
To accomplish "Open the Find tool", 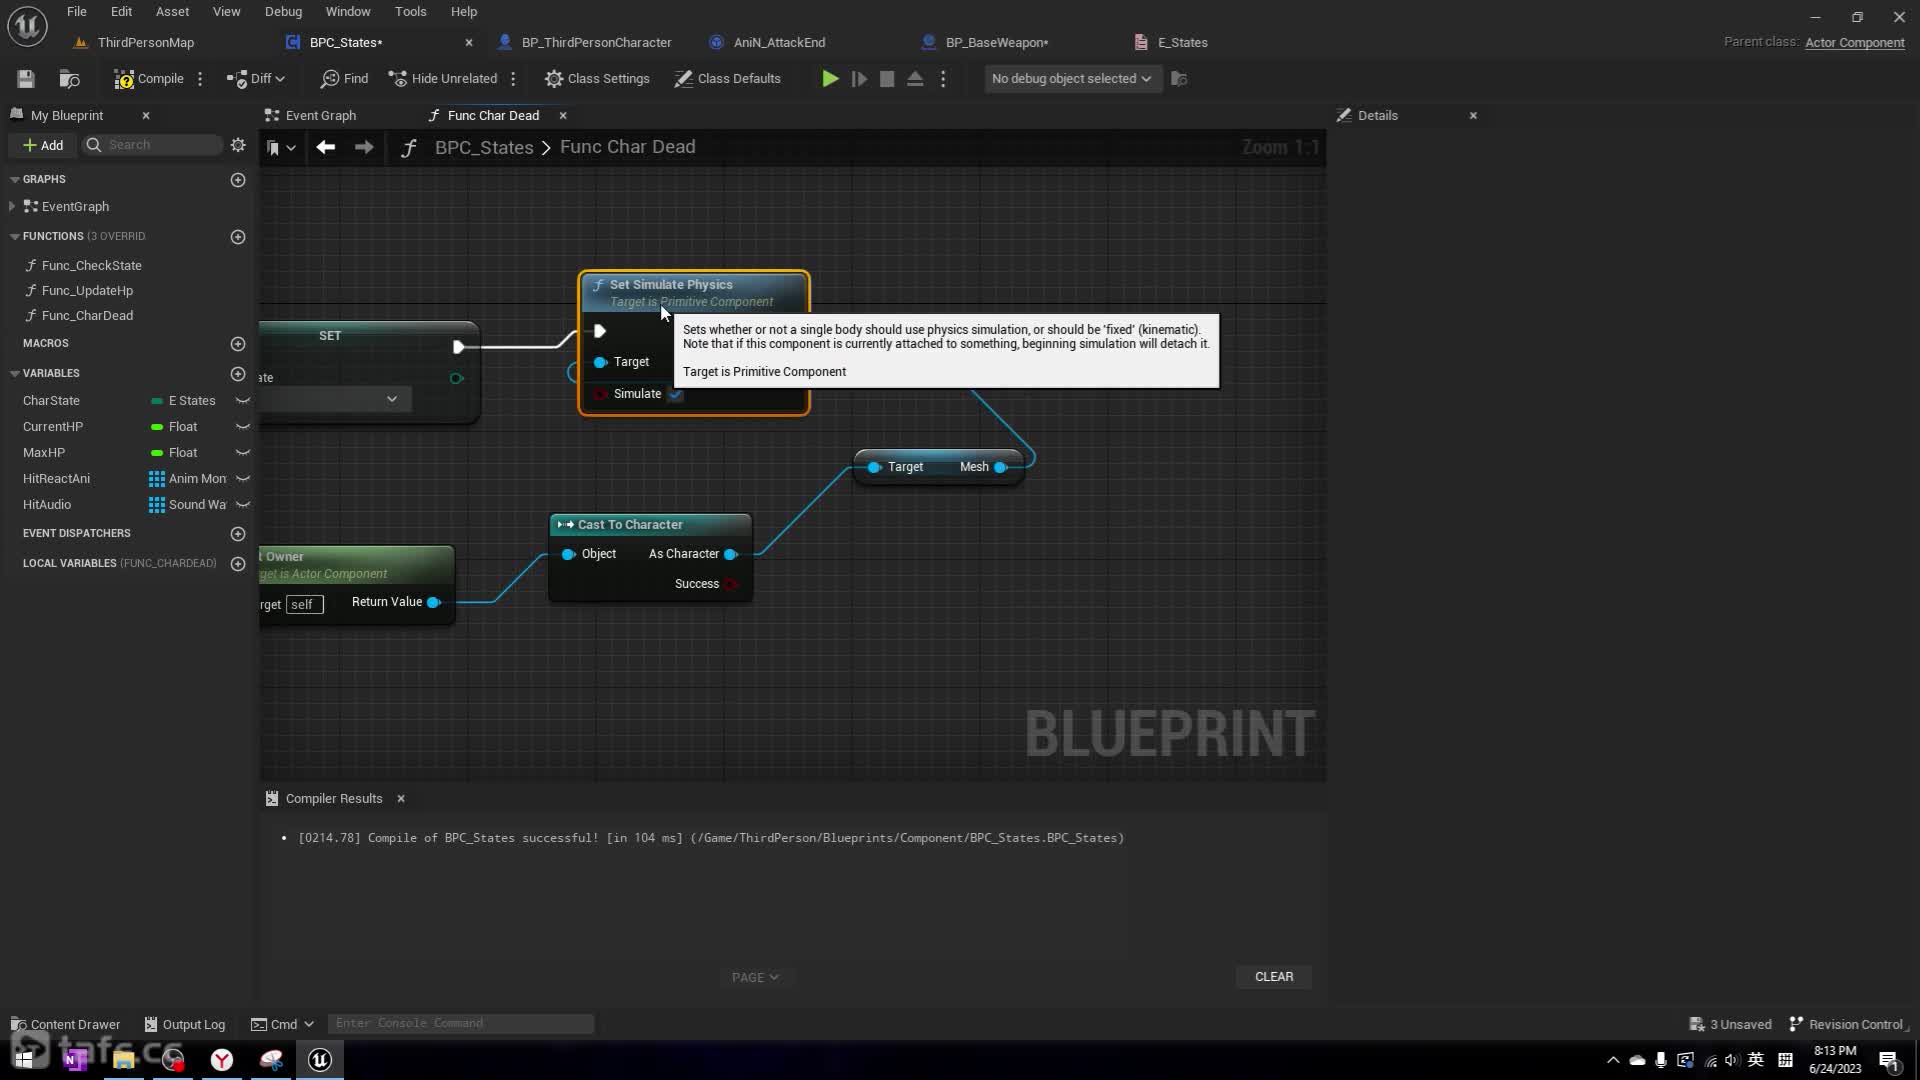I will 344,79.
